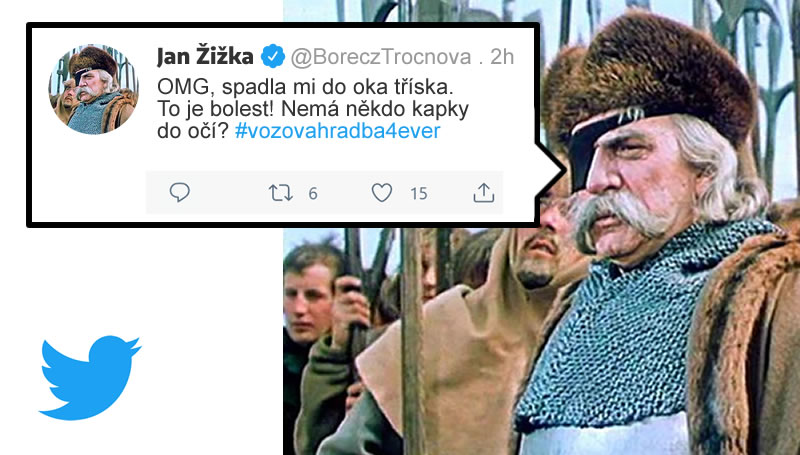Viewport: 800px width, 455px height.
Task: Click the retweet count 6
Action: tap(313, 193)
